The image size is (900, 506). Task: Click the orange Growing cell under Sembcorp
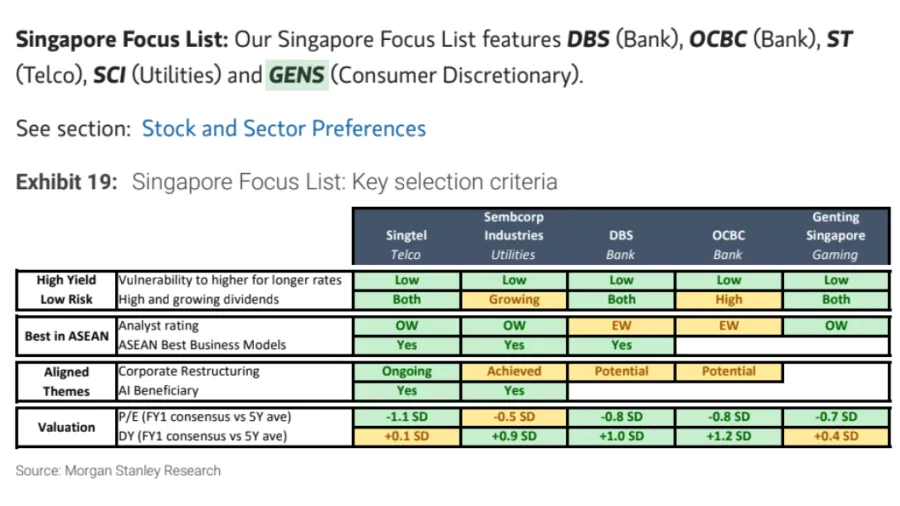point(514,299)
